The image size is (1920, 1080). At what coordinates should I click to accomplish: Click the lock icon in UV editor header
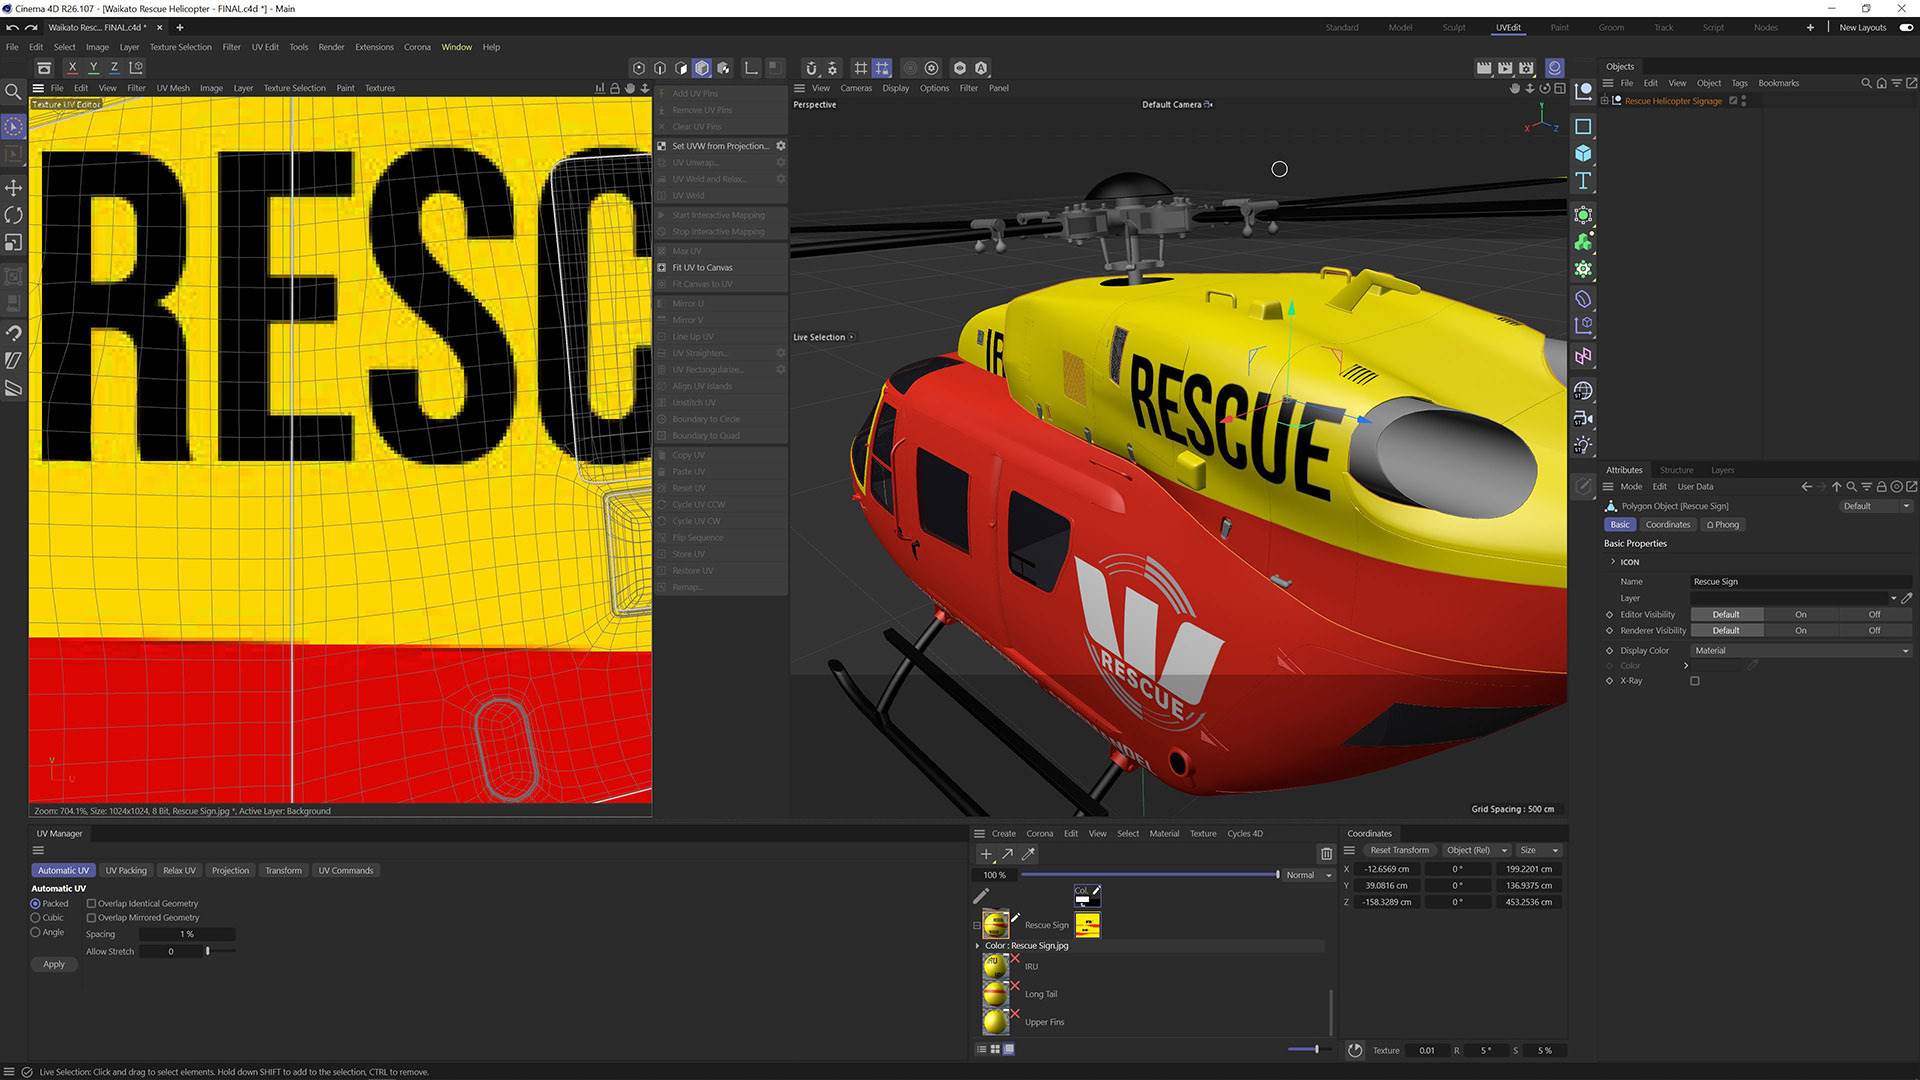pyautogui.click(x=615, y=88)
